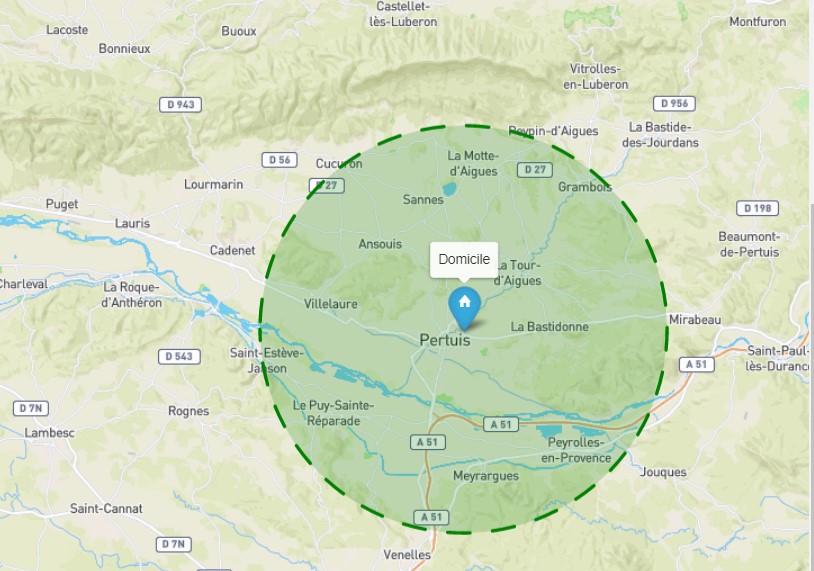Viewport: 814px width, 571px height.
Task: Click the D 27 badge near Grambois
Action: click(x=535, y=170)
